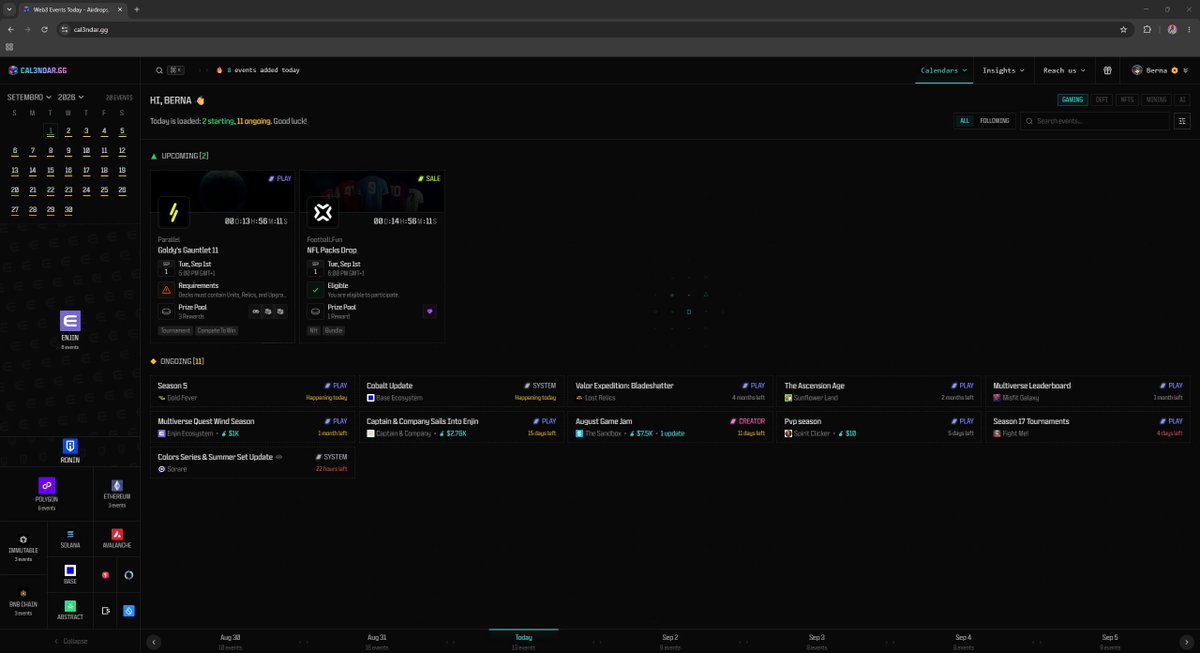This screenshot has width=1200, height=653.
Task: Open the Reach us dropdown menu
Action: click(x=1064, y=70)
